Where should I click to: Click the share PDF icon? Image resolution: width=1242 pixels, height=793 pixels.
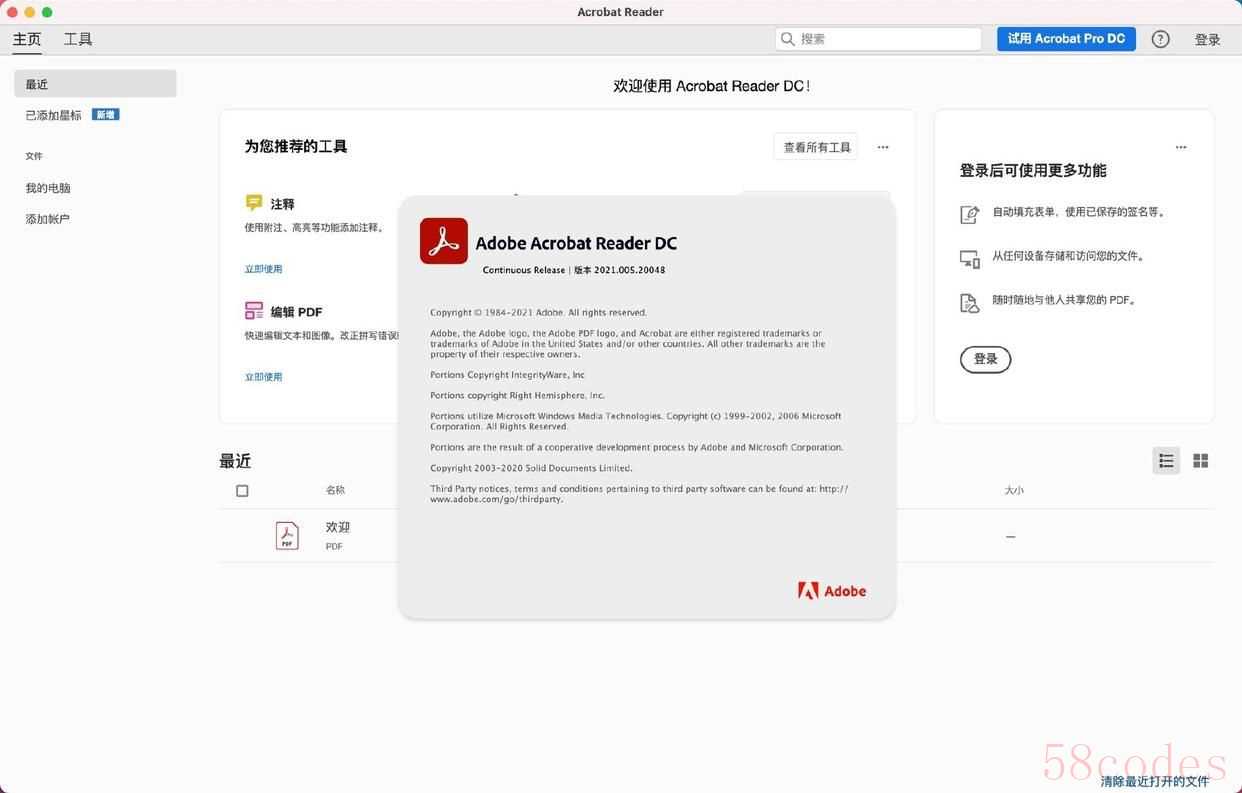(x=970, y=303)
